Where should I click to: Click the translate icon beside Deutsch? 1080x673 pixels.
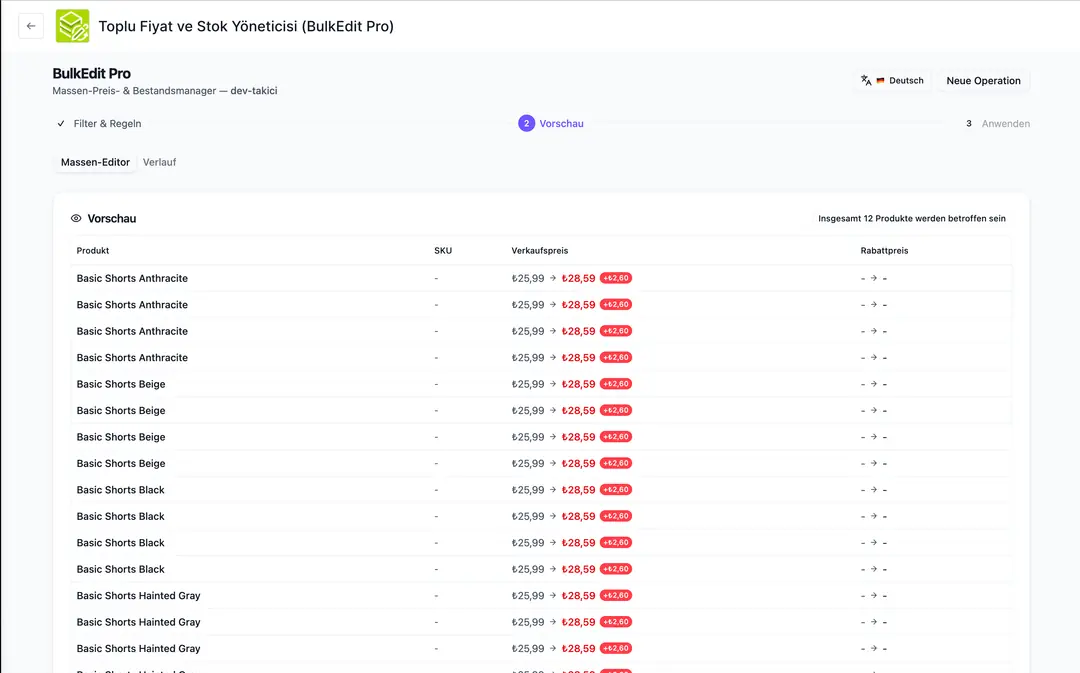866,81
